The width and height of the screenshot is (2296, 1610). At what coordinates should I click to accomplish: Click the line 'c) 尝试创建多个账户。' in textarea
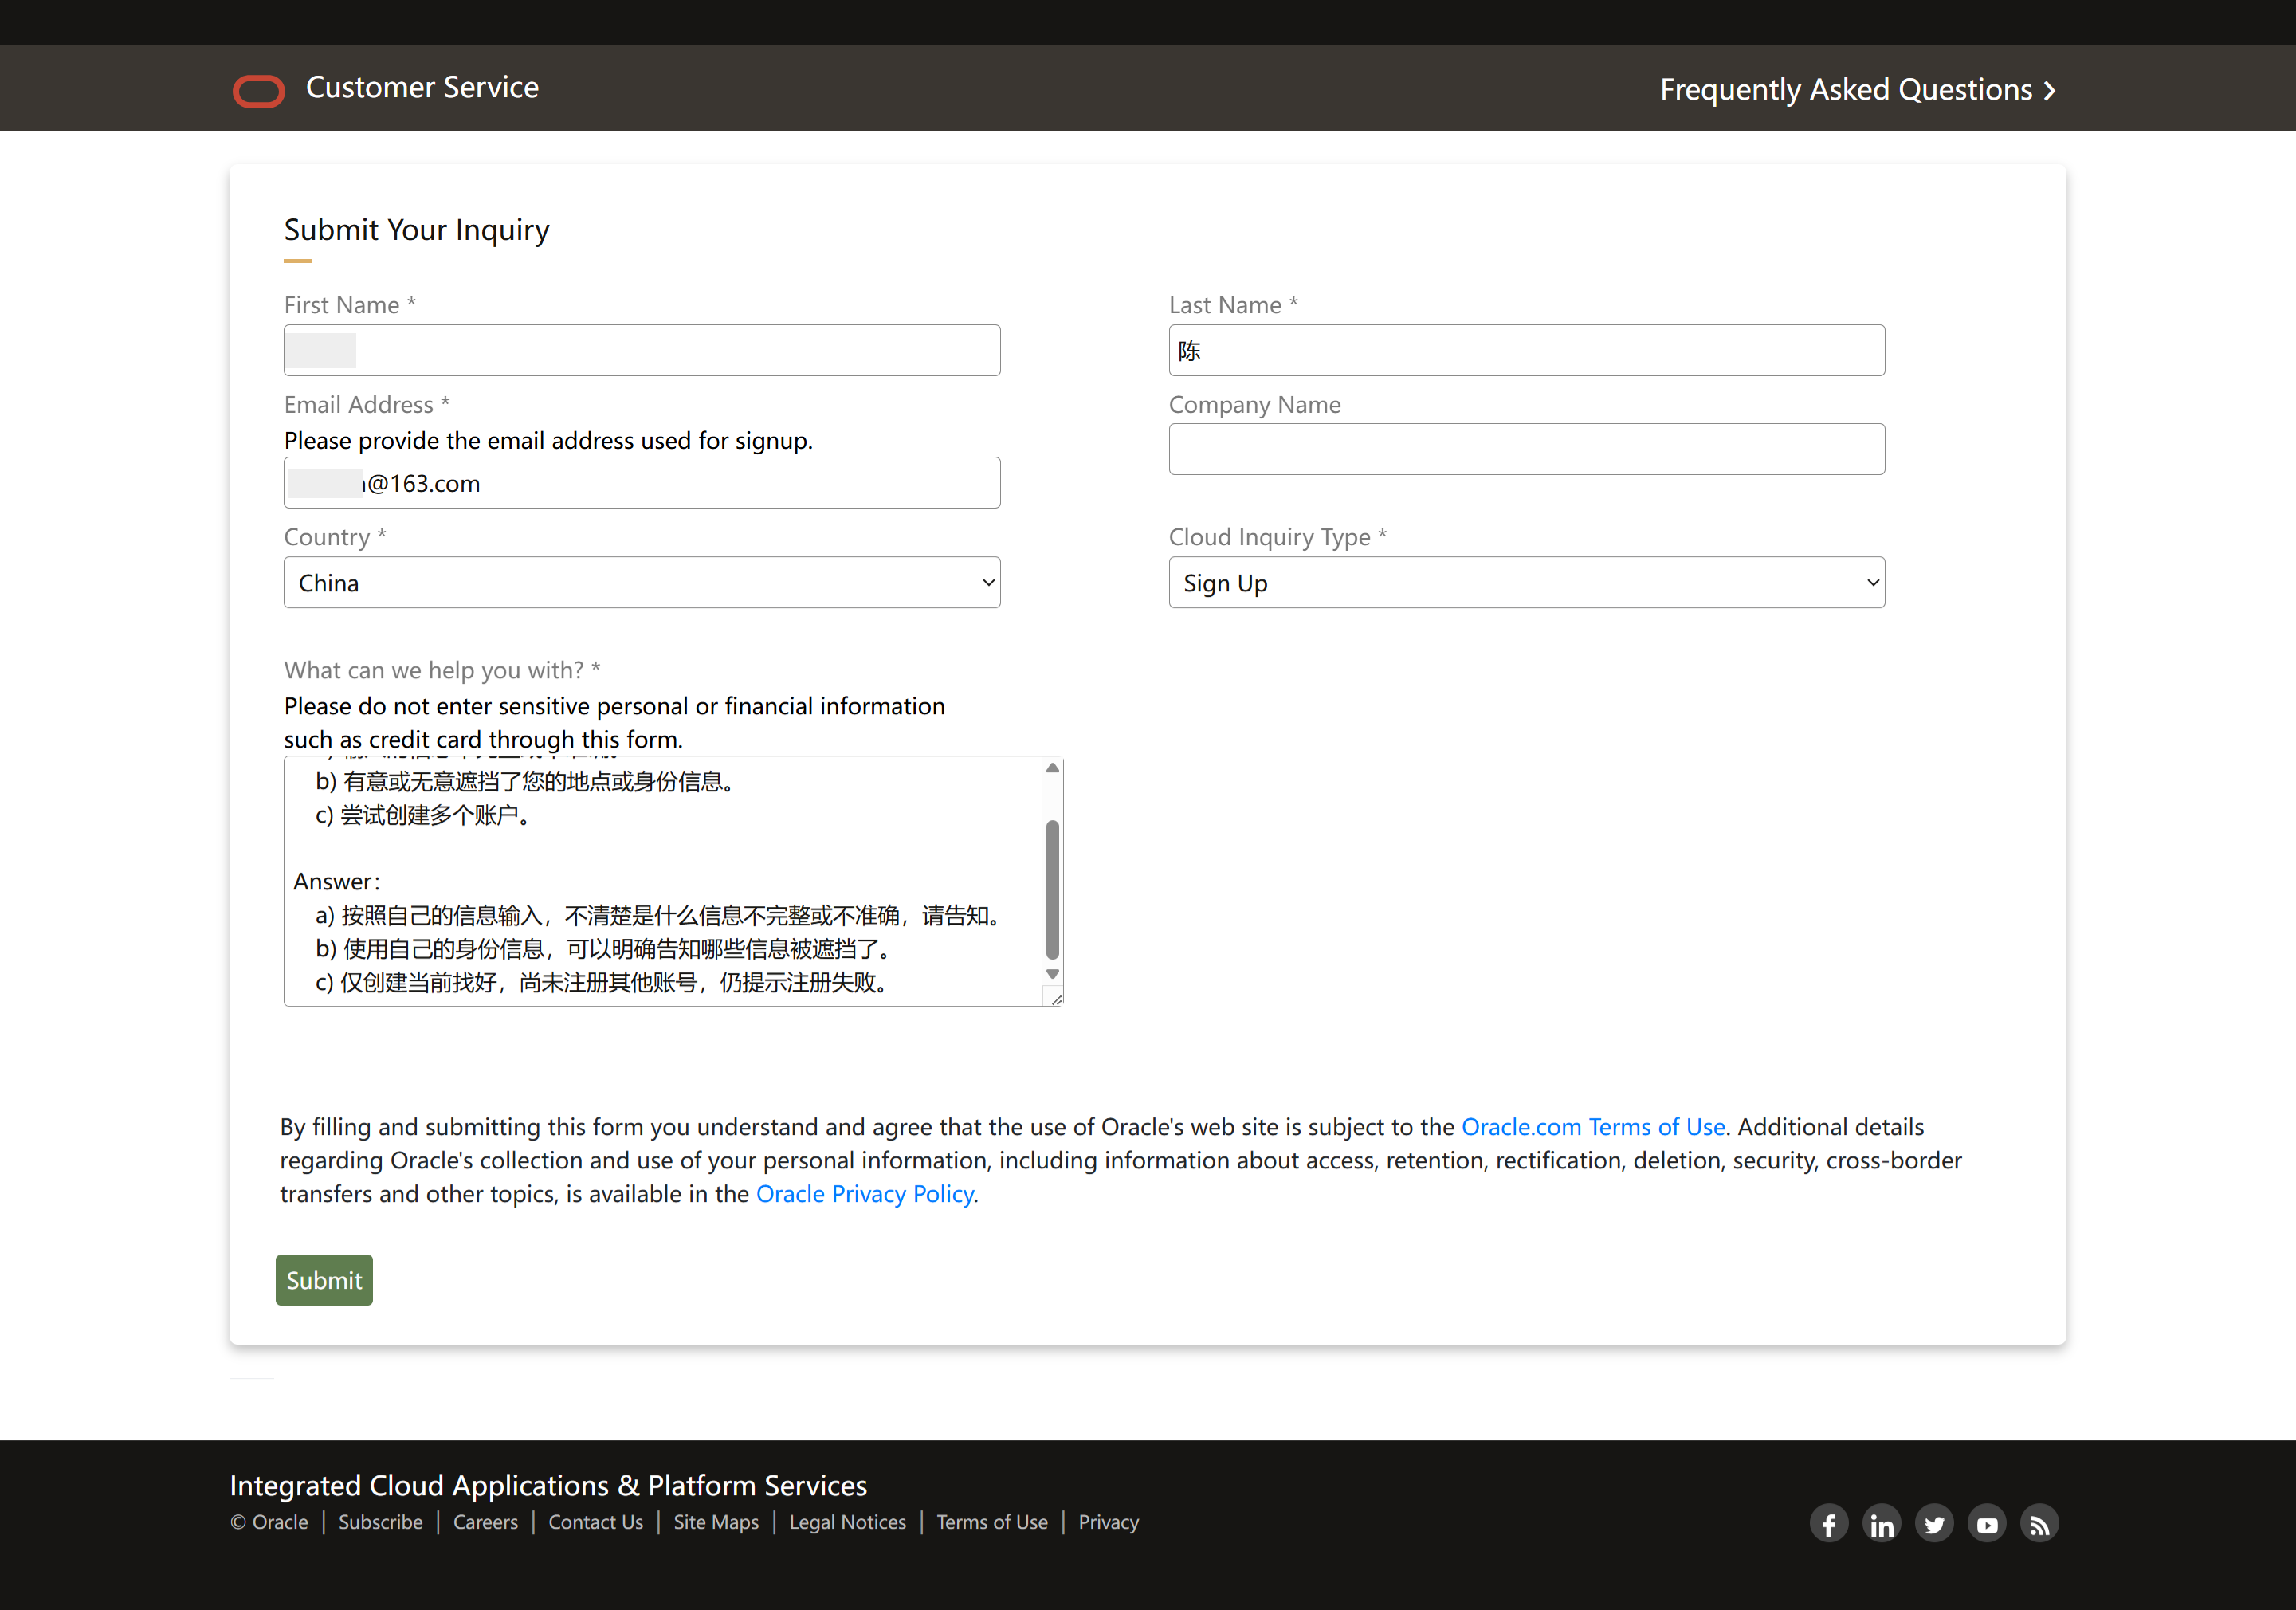point(425,815)
